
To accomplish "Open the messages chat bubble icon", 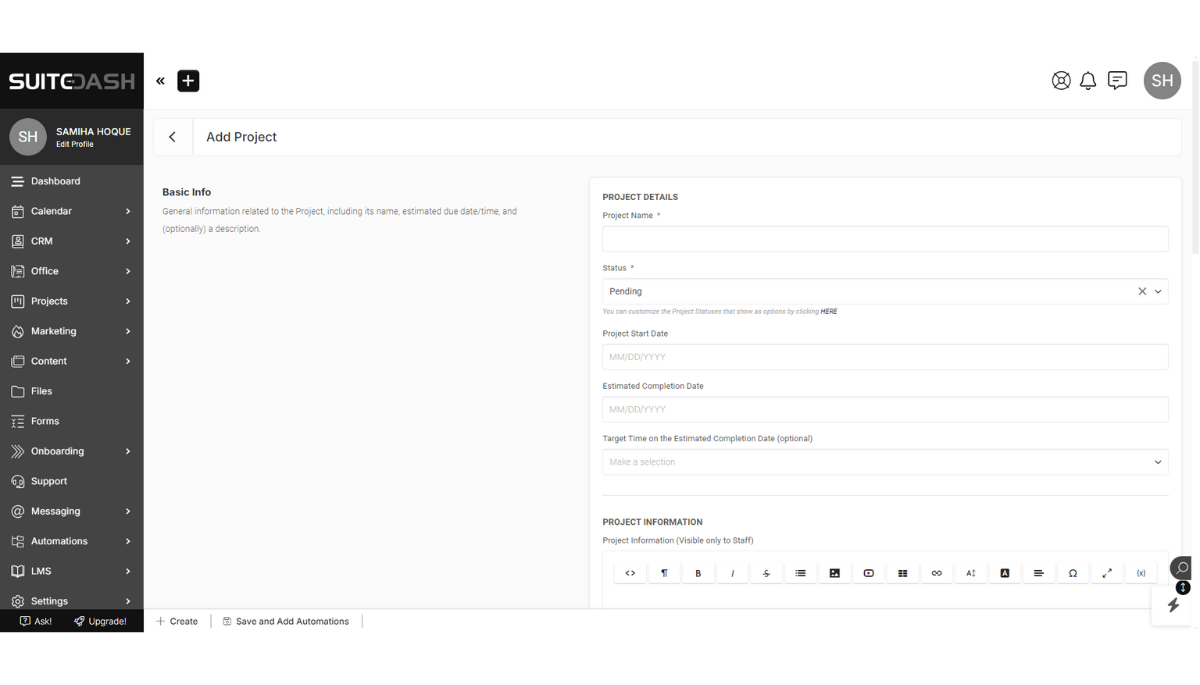I will click(x=1117, y=80).
